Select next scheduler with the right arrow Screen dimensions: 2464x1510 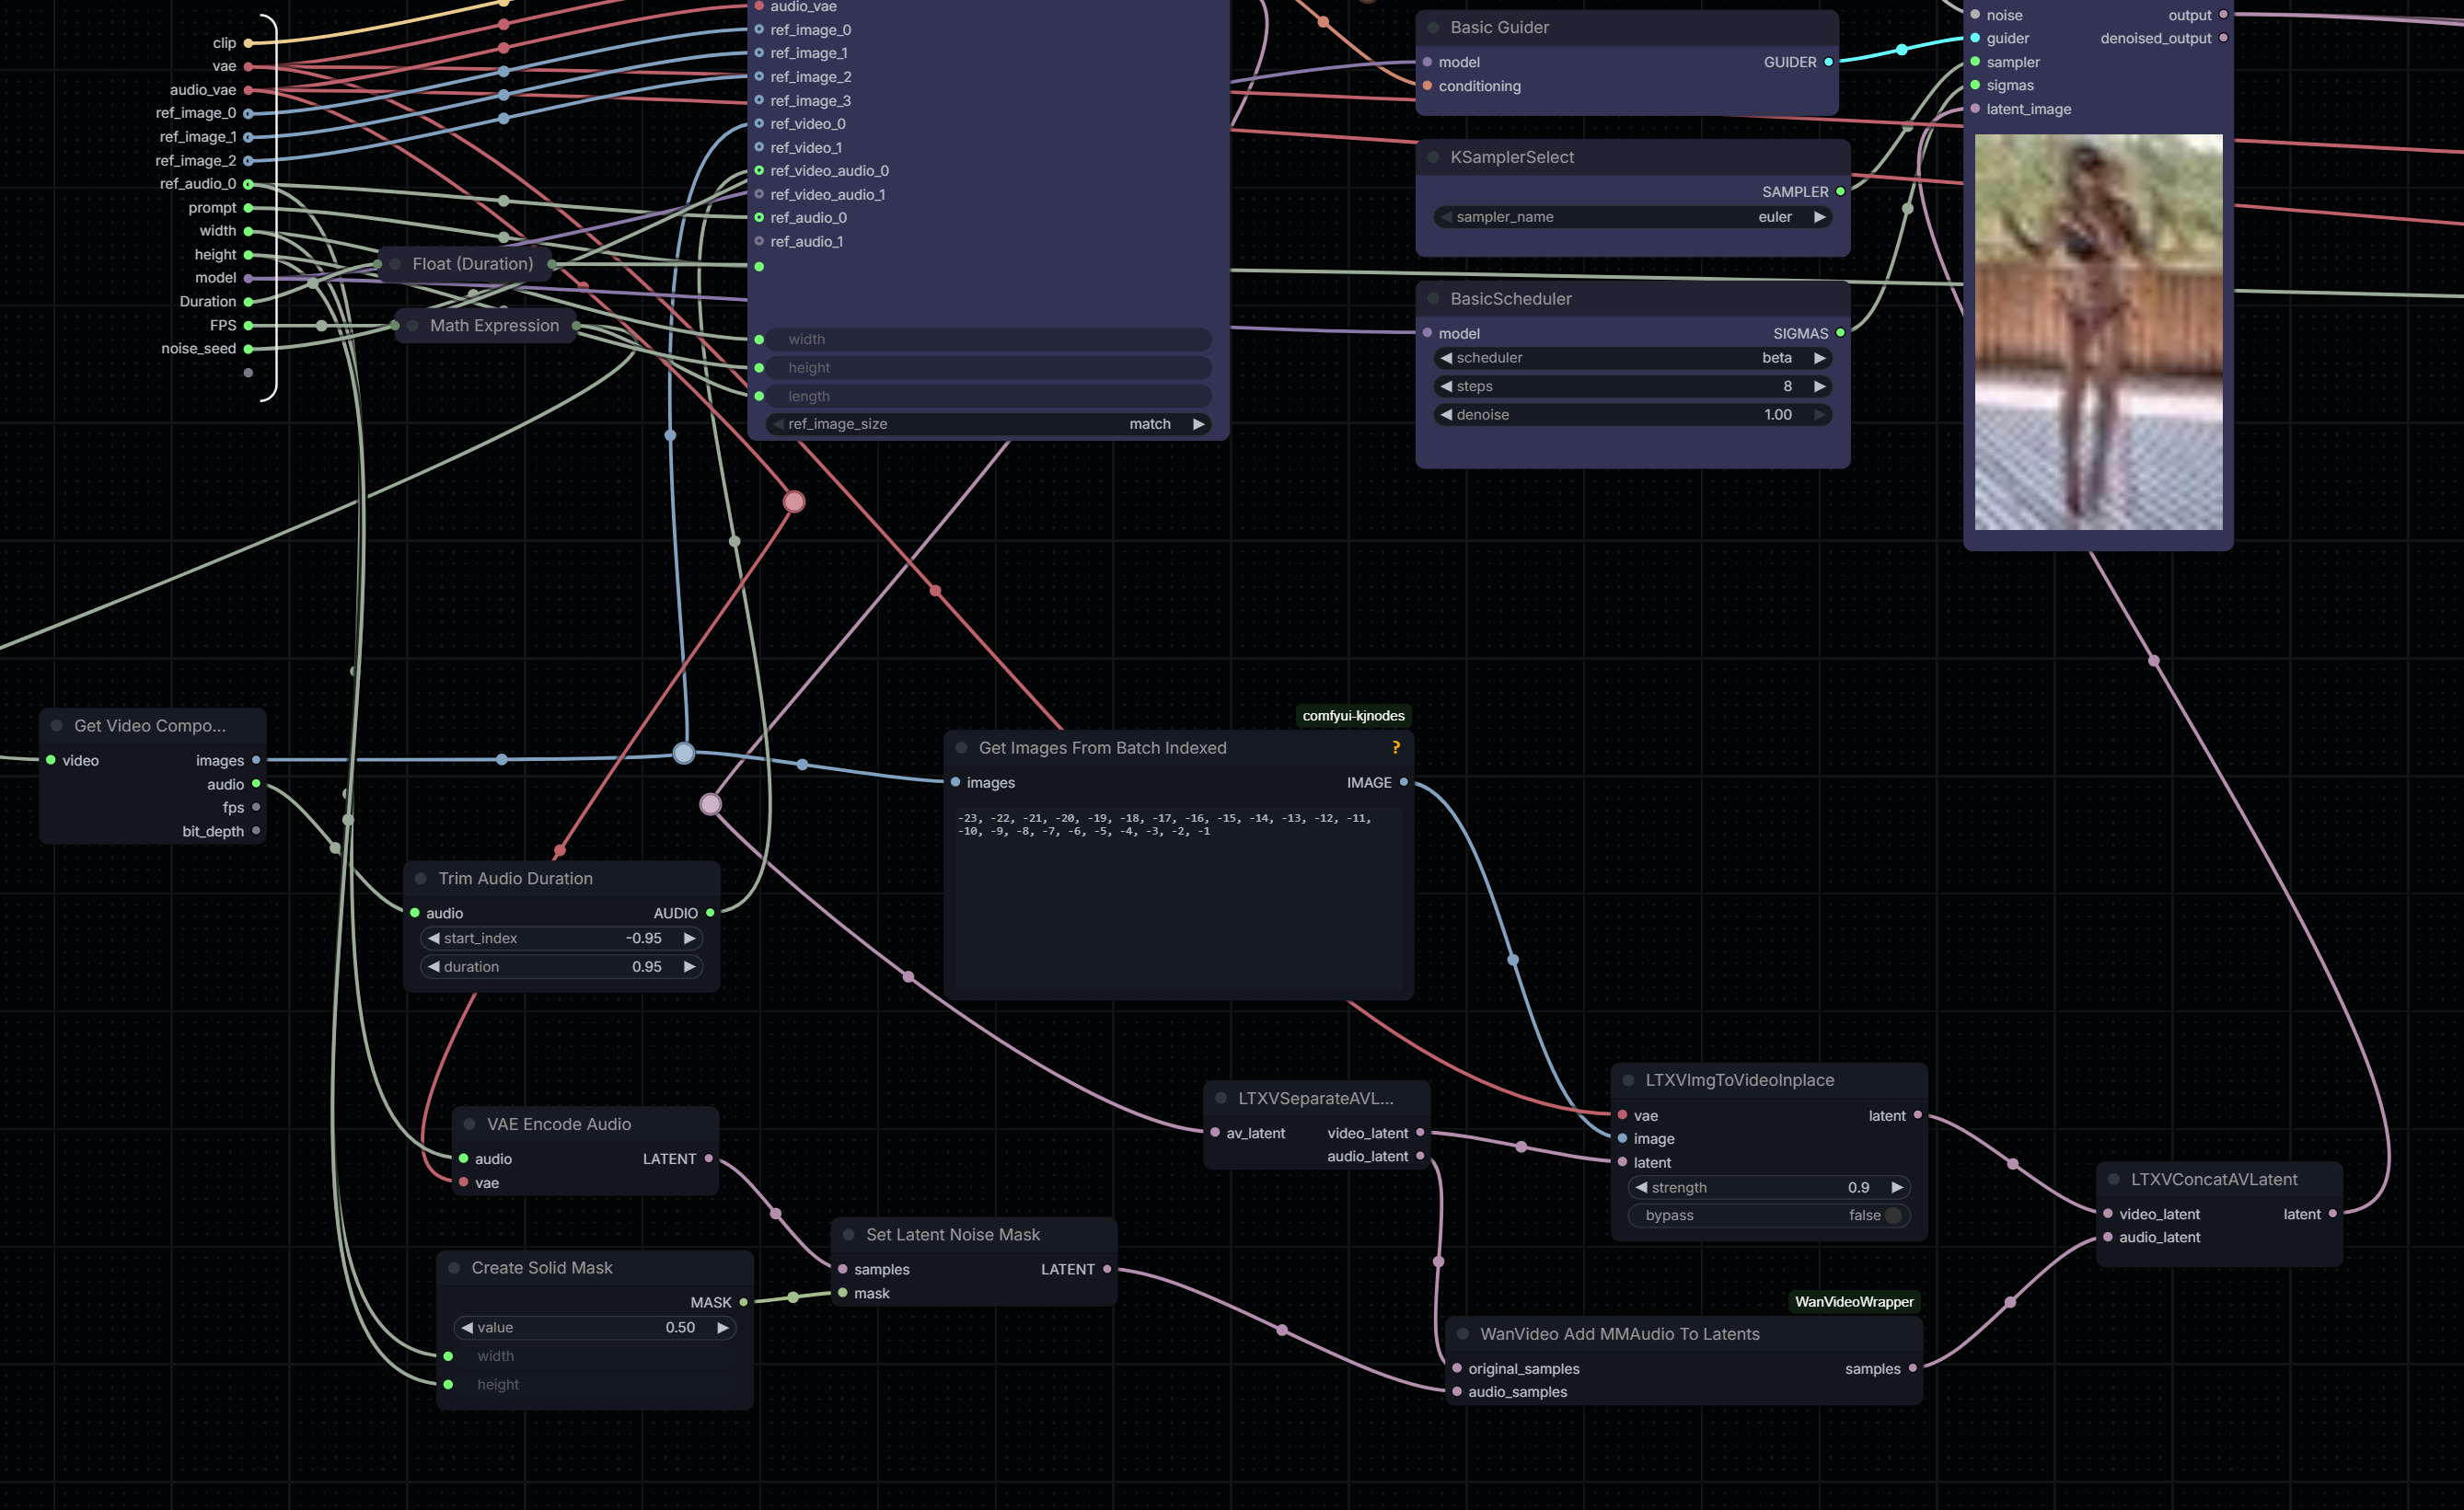click(1820, 358)
